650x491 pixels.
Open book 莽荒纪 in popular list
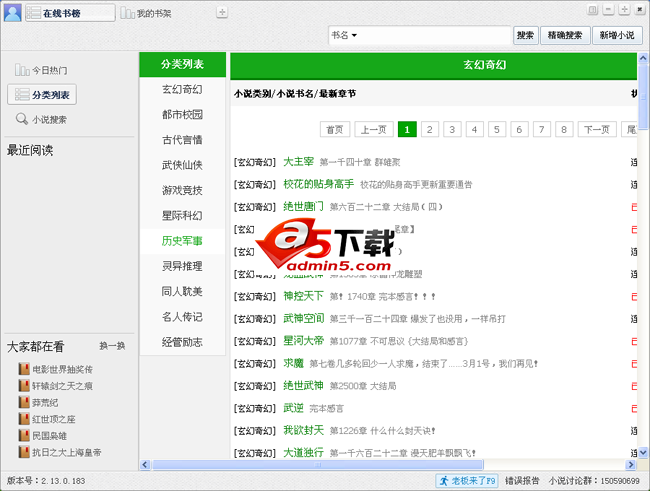[45, 402]
